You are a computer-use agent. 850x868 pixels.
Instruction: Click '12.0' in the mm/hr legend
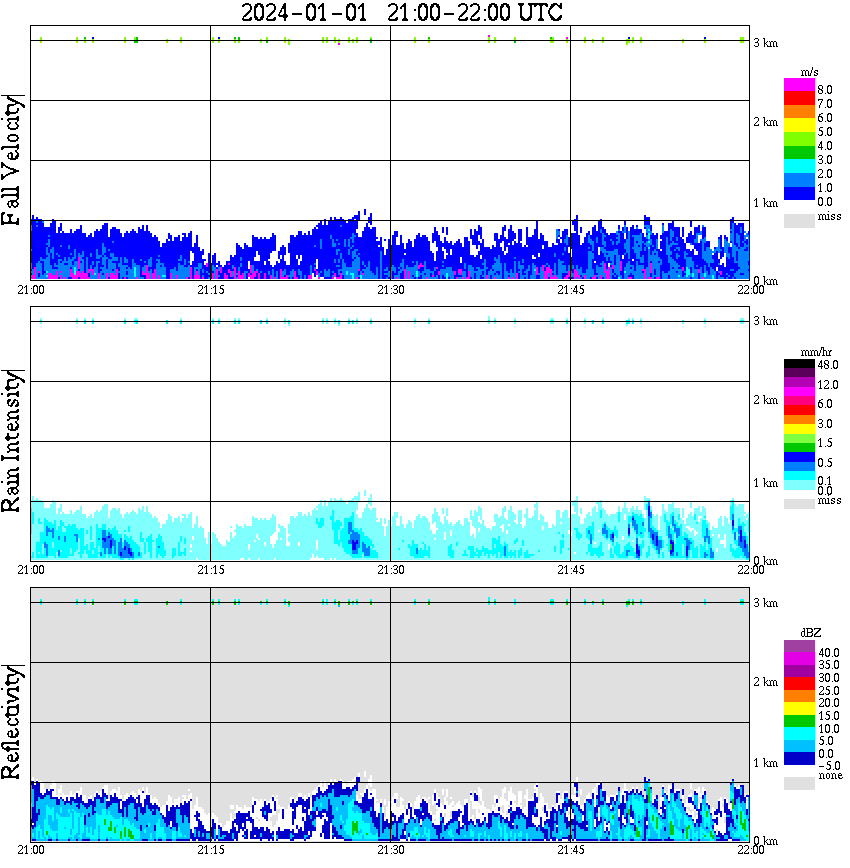827,385
